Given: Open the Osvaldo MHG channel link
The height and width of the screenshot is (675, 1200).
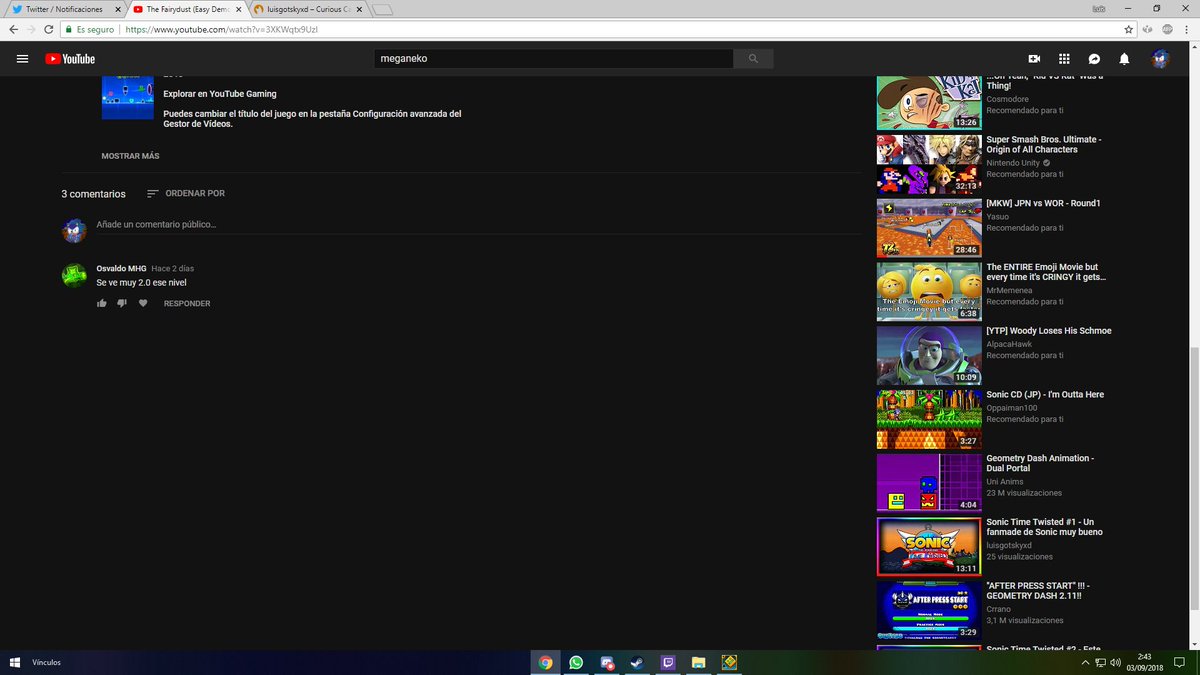Looking at the screenshot, I should pyautogui.click(x=121, y=269).
